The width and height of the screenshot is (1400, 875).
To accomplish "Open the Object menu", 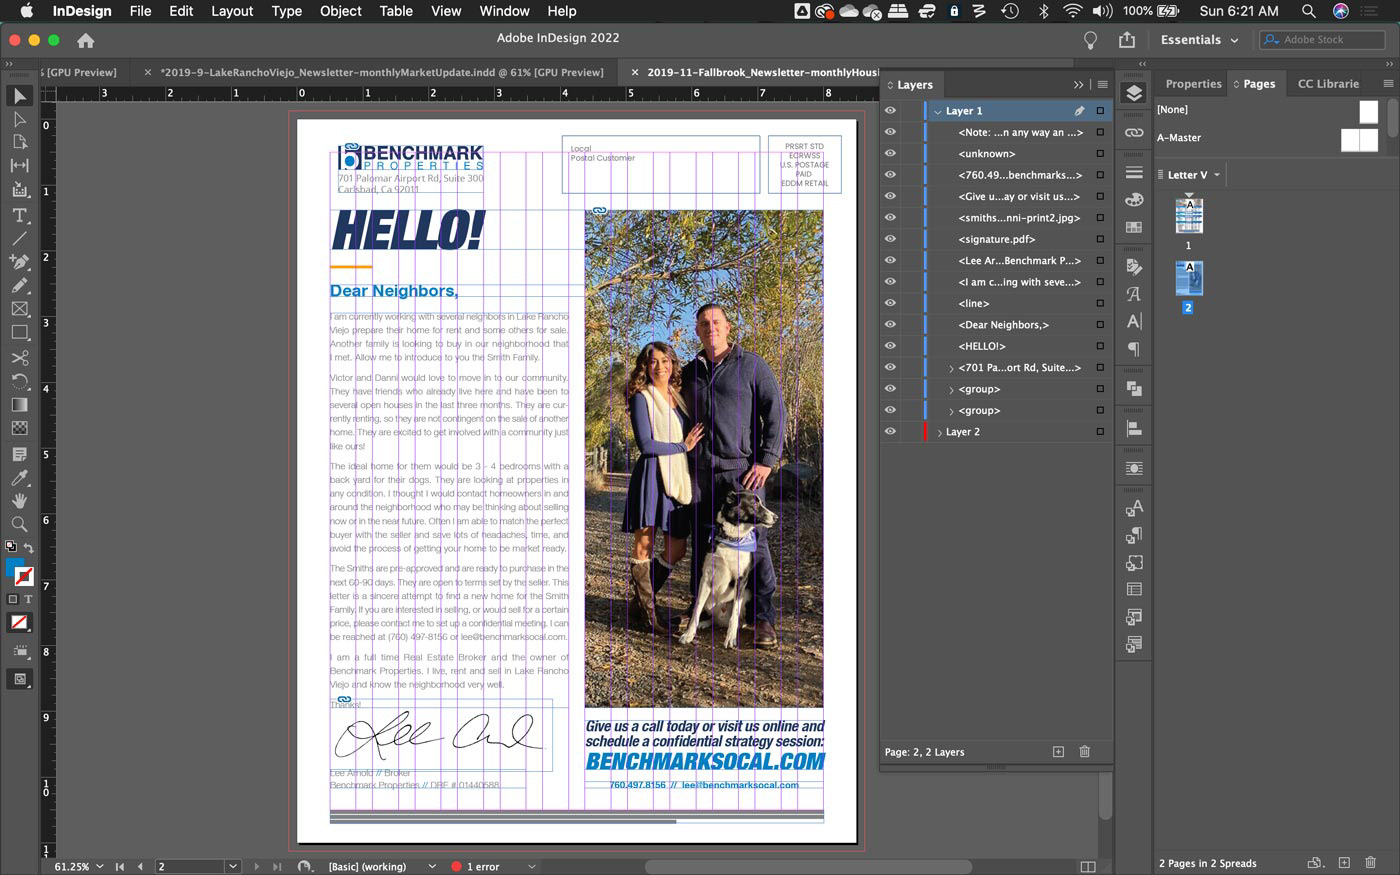I will pyautogui.click(x=340, y=11).
